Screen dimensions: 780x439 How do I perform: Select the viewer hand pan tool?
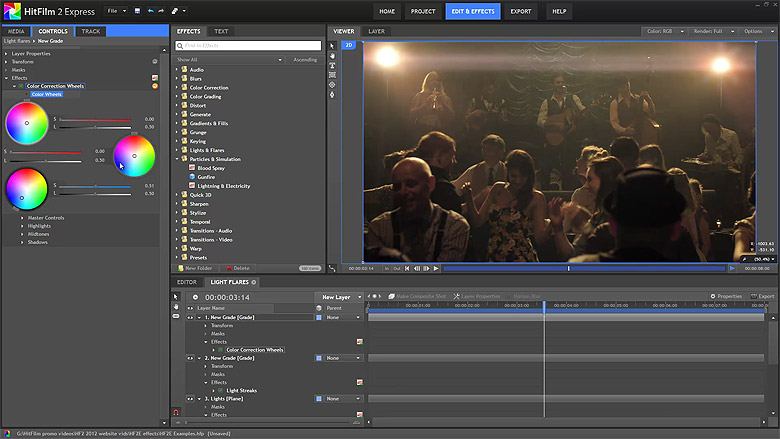tap(332, 56)
